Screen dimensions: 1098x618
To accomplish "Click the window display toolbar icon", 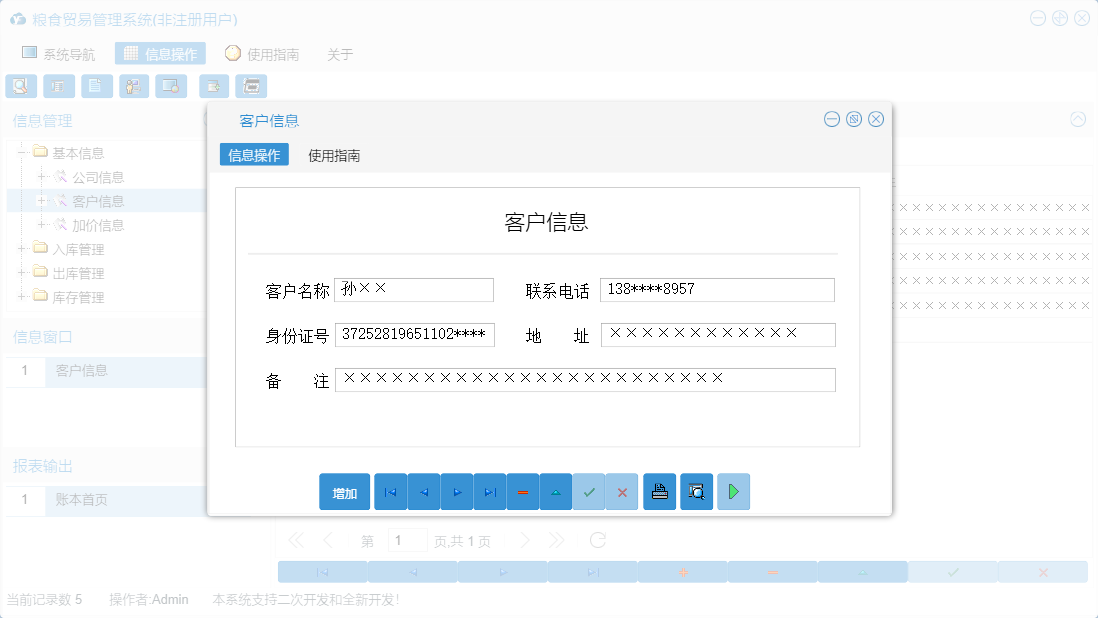I will [171, 86].
